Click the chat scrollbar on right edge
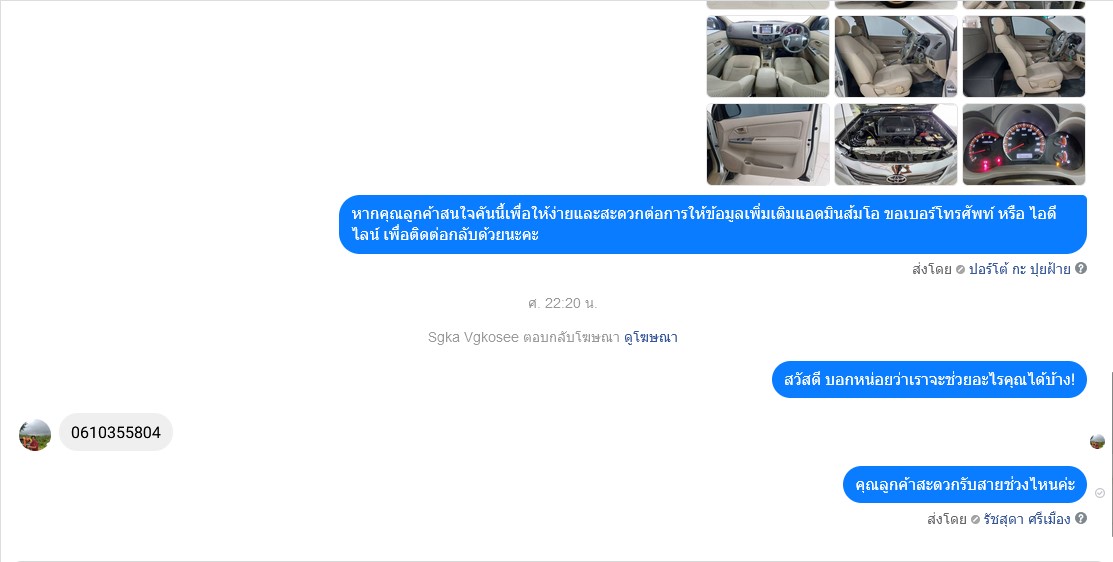Screen dimensions: 1113x562 [x=1110, y=454]
